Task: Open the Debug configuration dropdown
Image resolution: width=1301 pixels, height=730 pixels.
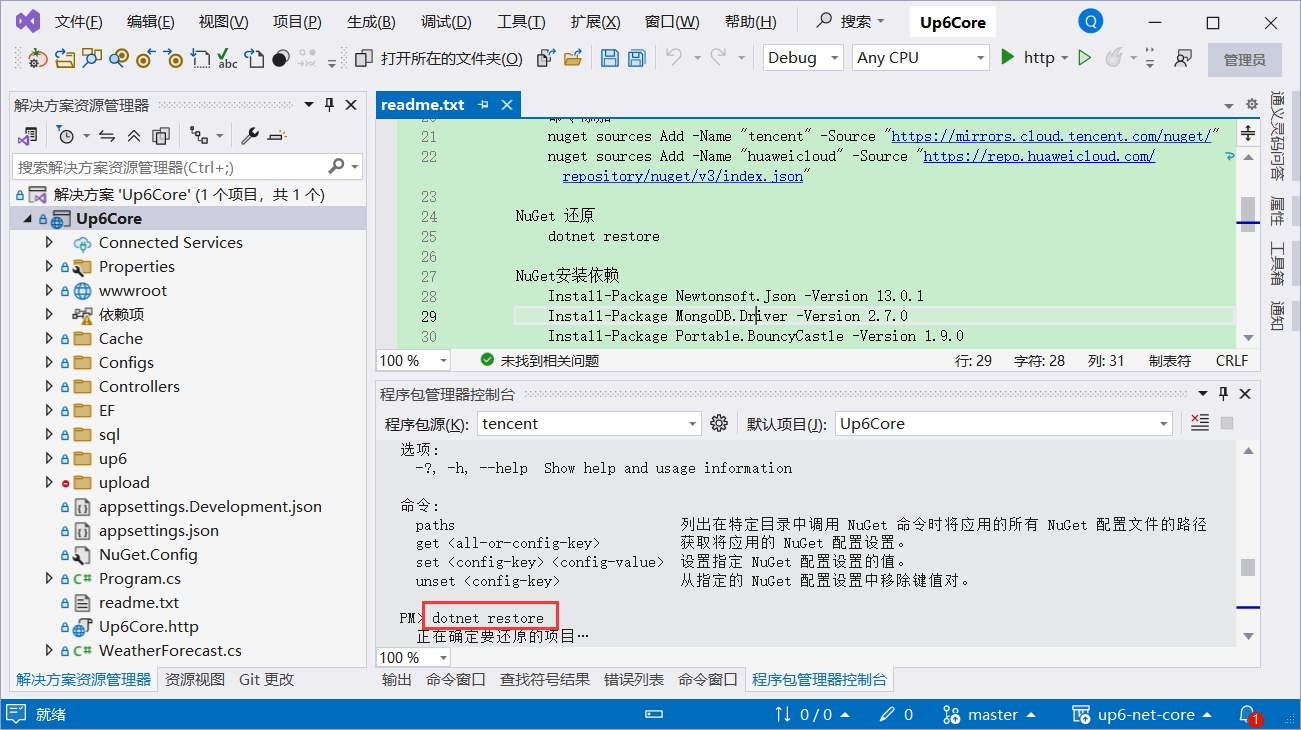Action: [x=803, y=58]
